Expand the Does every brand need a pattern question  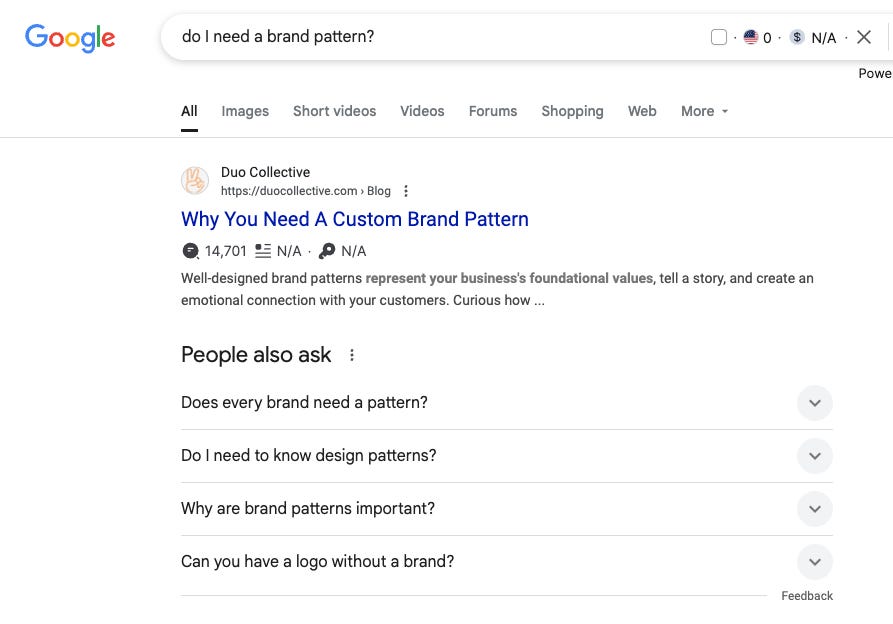tap(815, 403)
